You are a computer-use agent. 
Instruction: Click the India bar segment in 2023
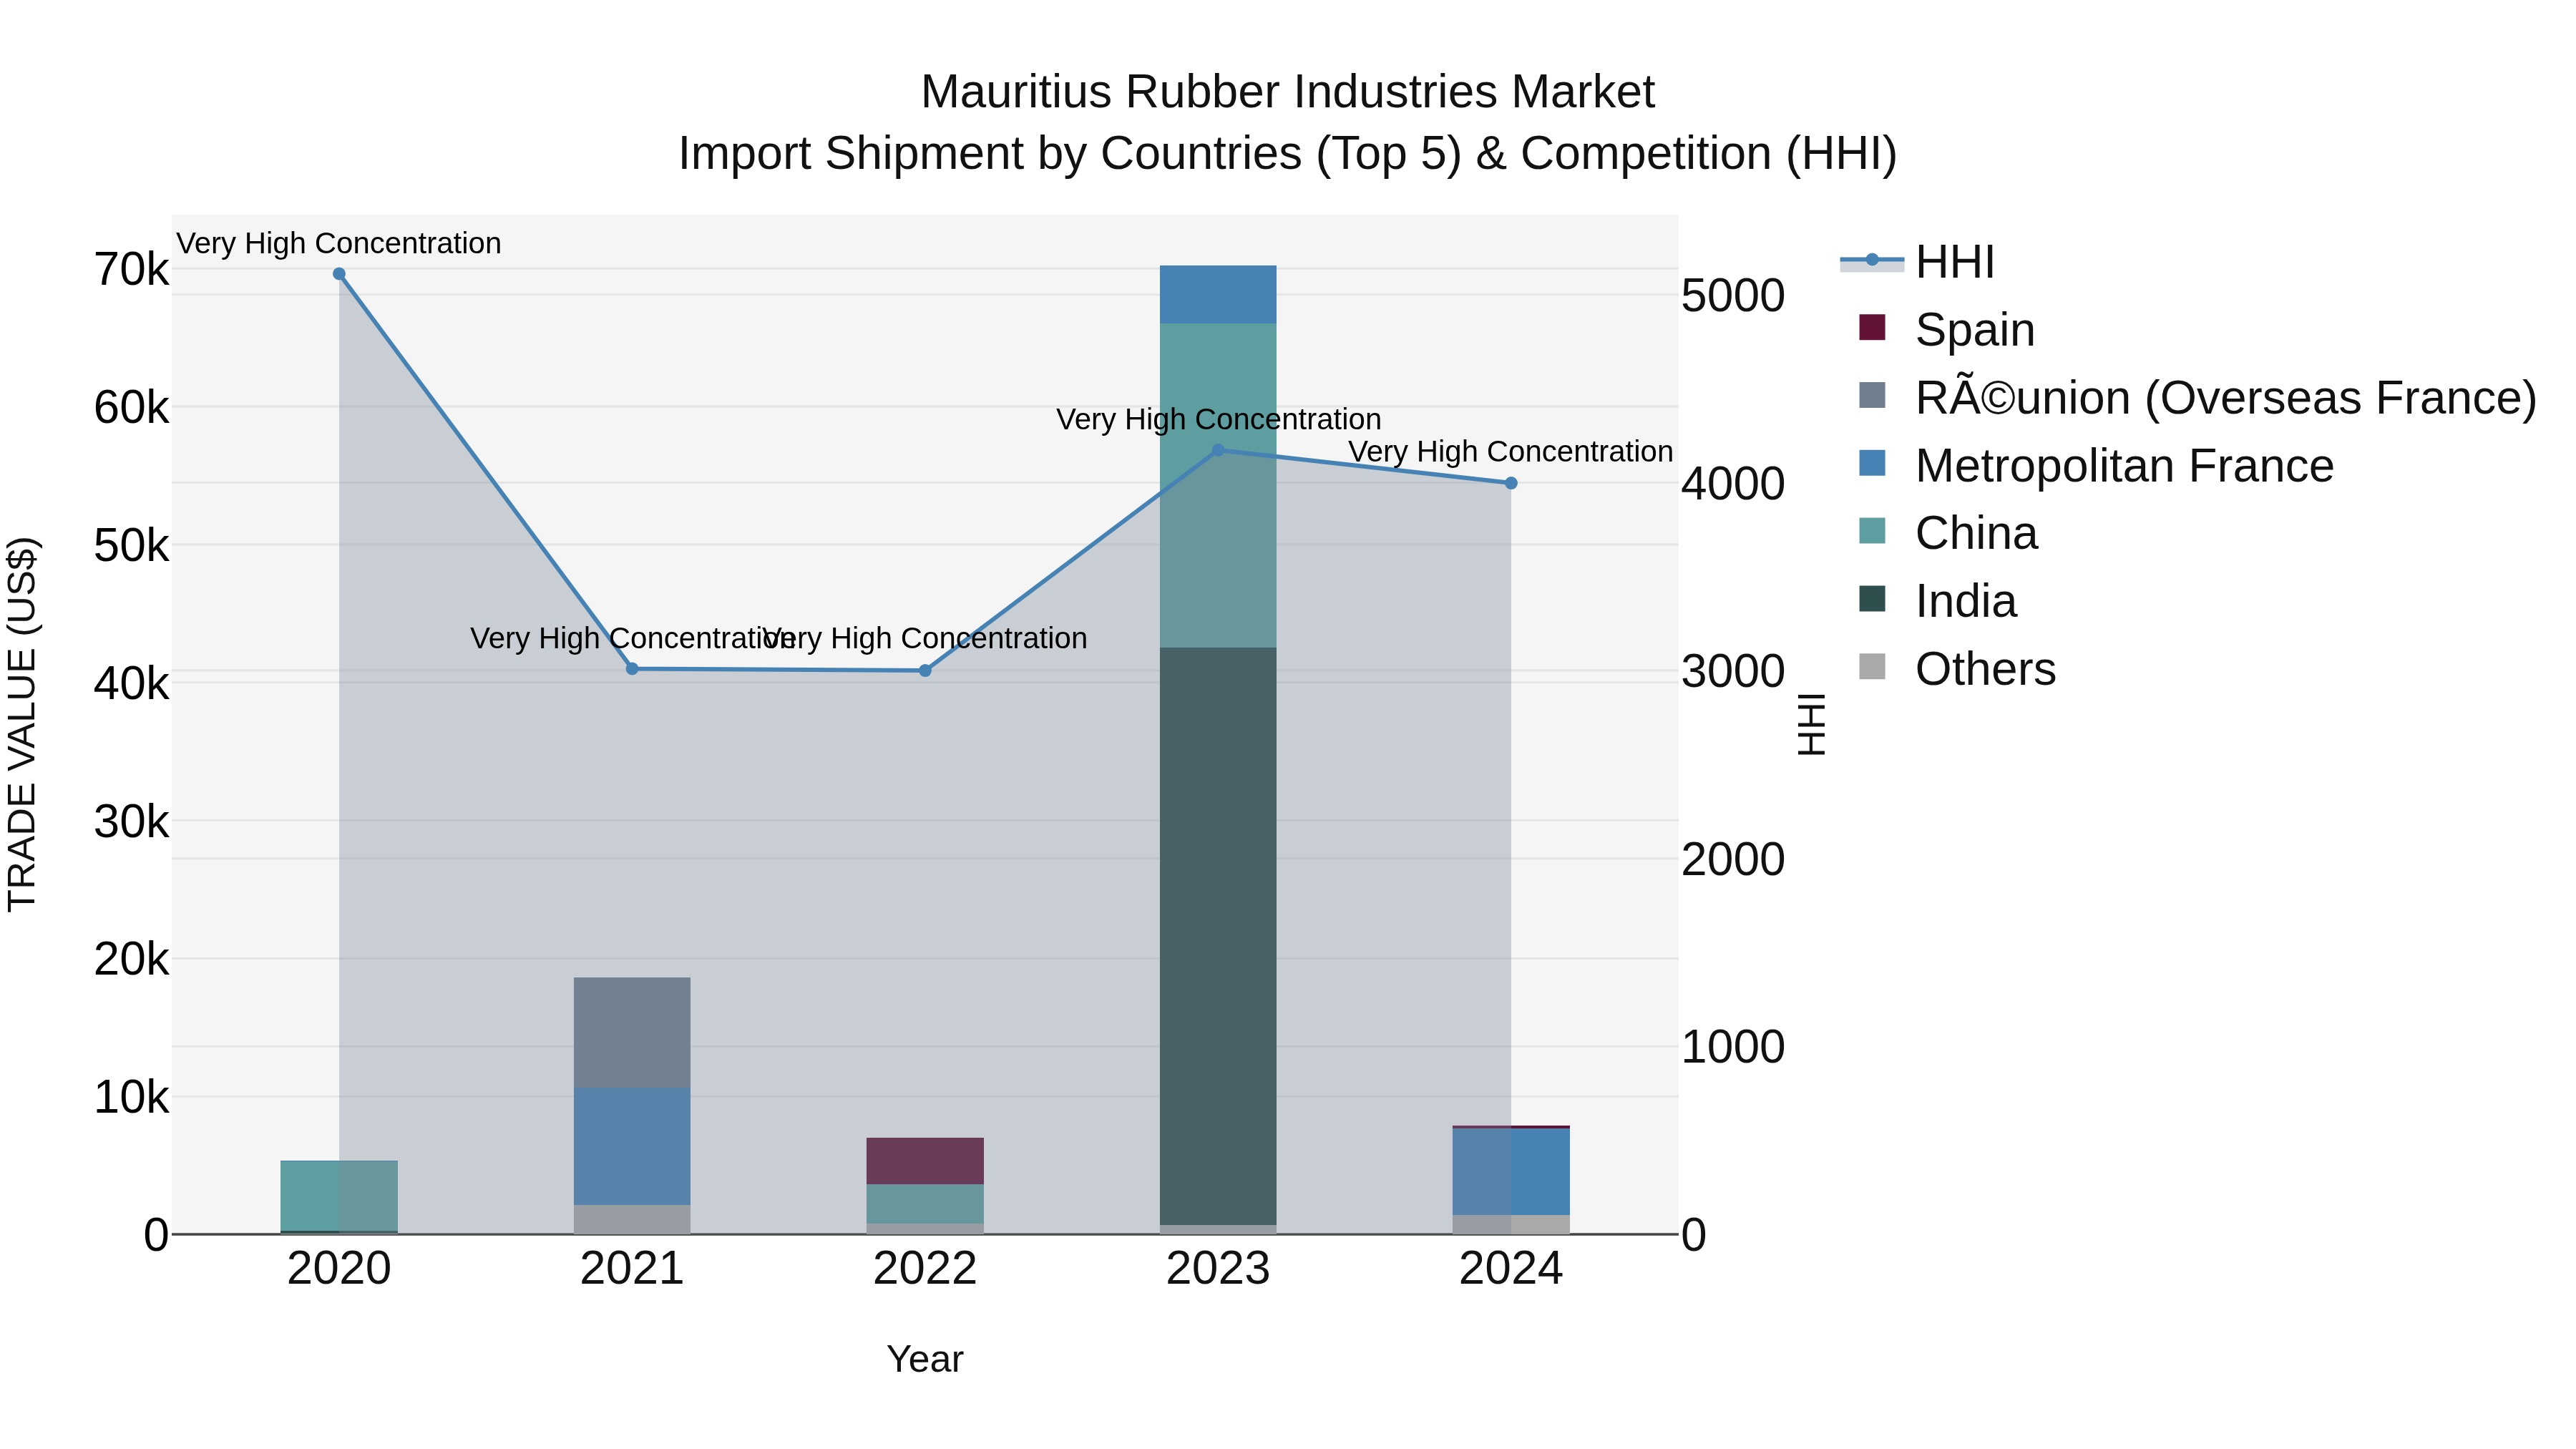[x=1218, y=936]
